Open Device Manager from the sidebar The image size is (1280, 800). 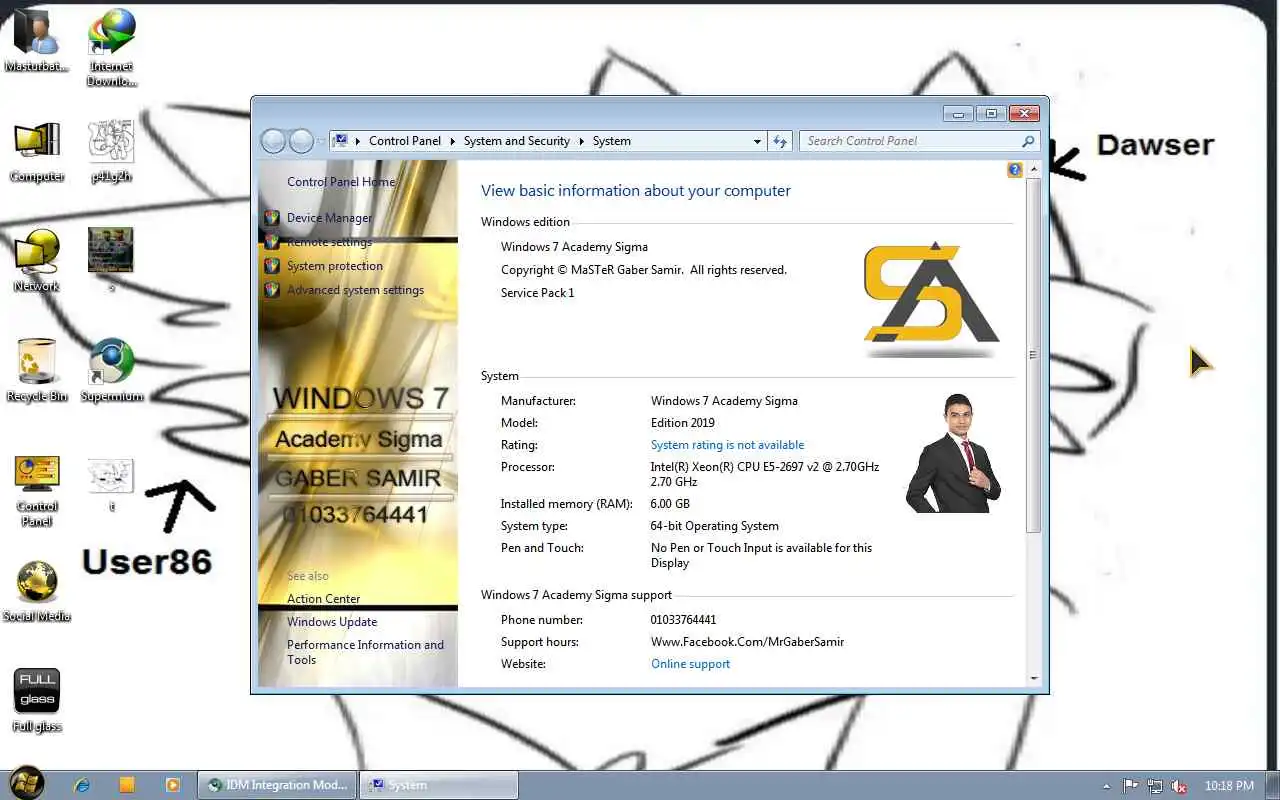[x=329, y=218]
